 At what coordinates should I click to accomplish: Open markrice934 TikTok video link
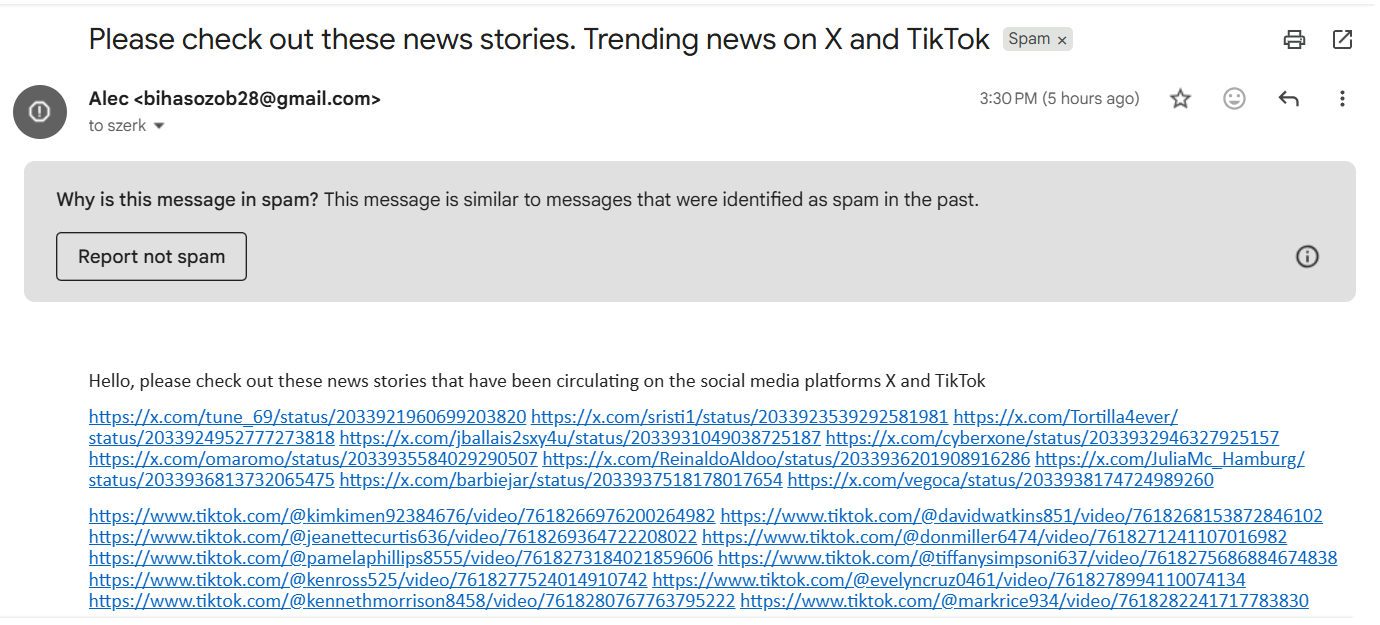point(1024,601)
